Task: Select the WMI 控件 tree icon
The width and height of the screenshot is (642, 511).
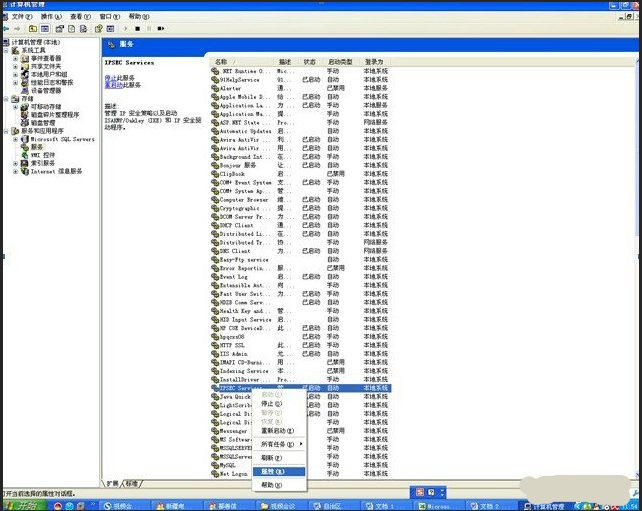Action: click(x=25, y=155)
